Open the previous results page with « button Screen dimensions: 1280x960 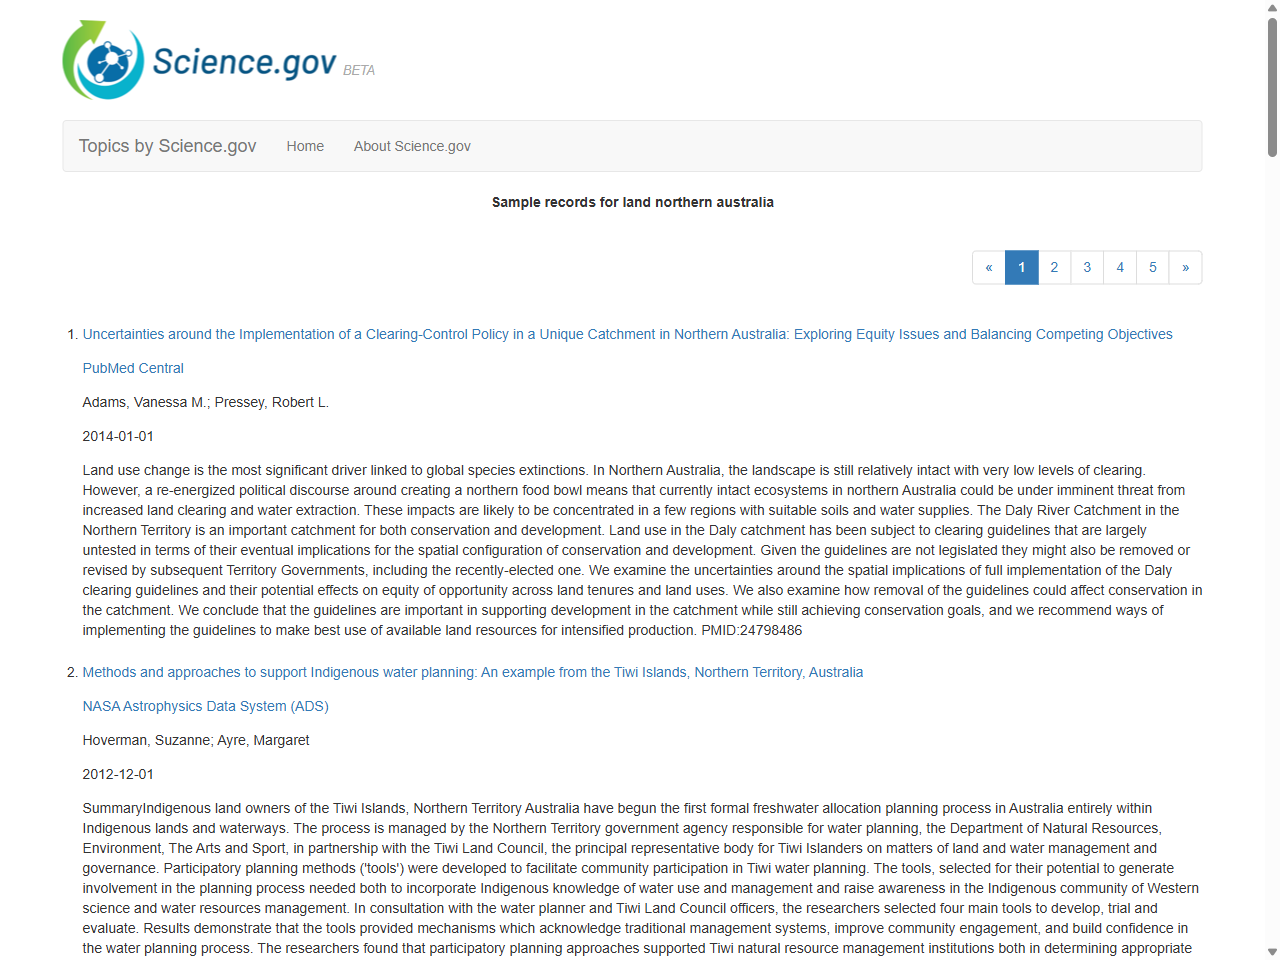(989, 267)
